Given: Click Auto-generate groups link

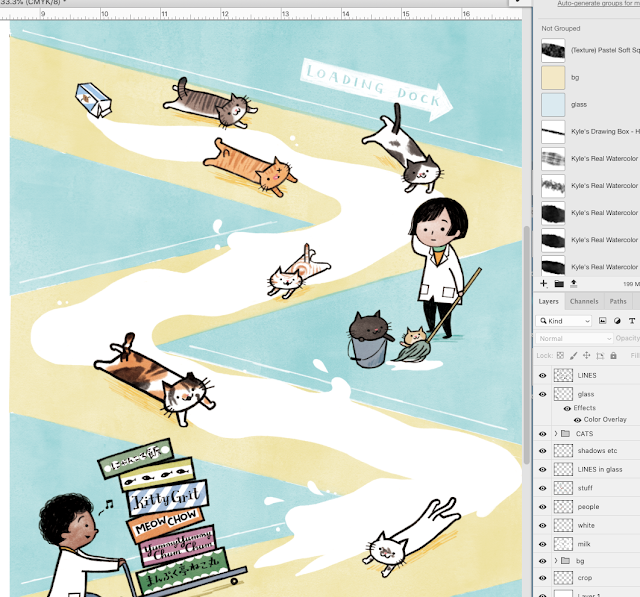Looking at the screenshot, I should click(598, 3).
